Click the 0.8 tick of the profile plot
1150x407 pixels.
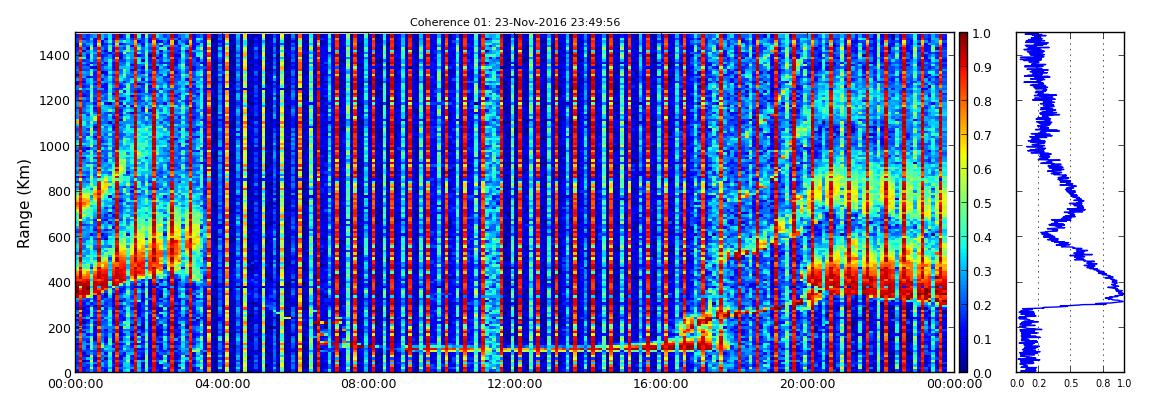1103,383
